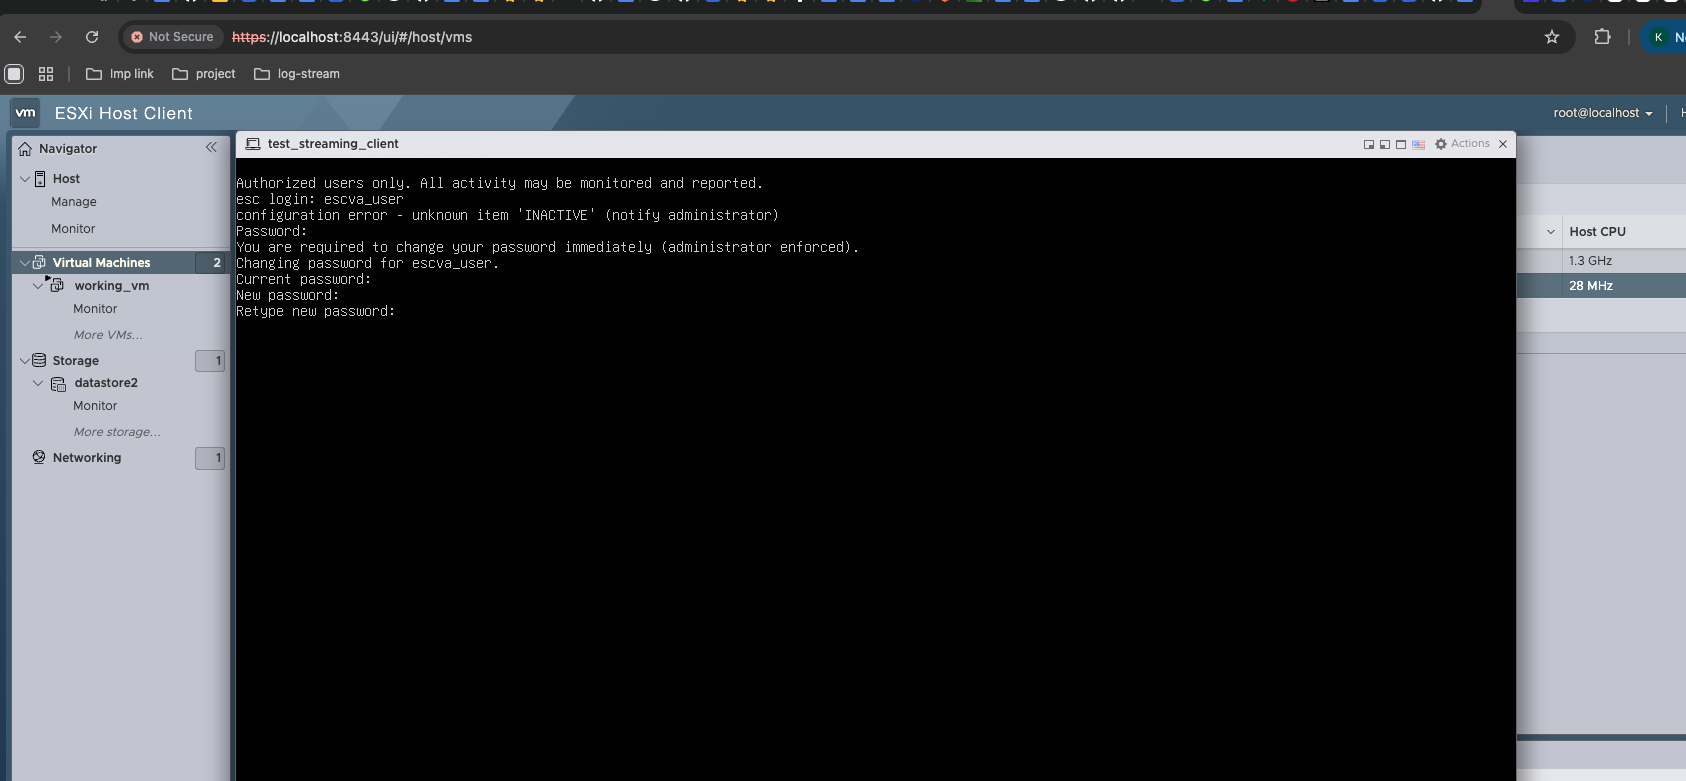Screen dimensions: 1686x781
Task: Collapse the datastore2 tree entry
Action: point(38,383)
